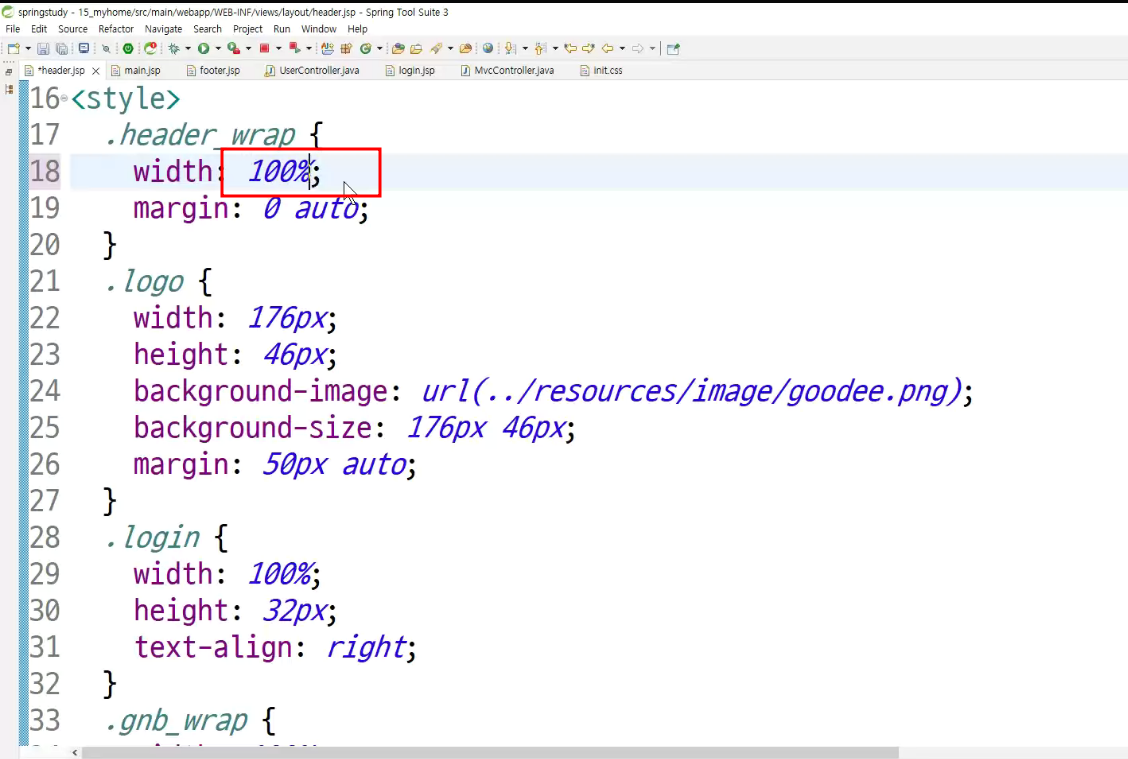Open the web browser globe icon
This screenshot has width=1128, height=759.
488,48
